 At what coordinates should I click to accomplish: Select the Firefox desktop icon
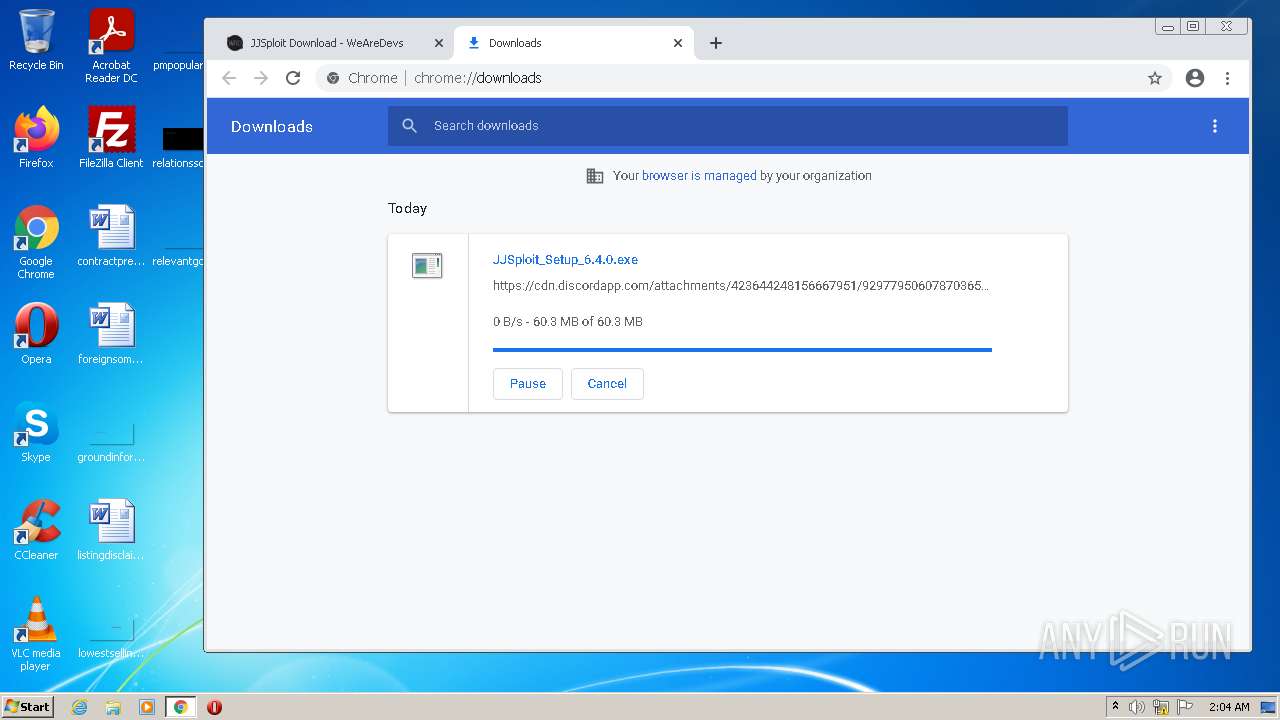click(x=36, y=137)
